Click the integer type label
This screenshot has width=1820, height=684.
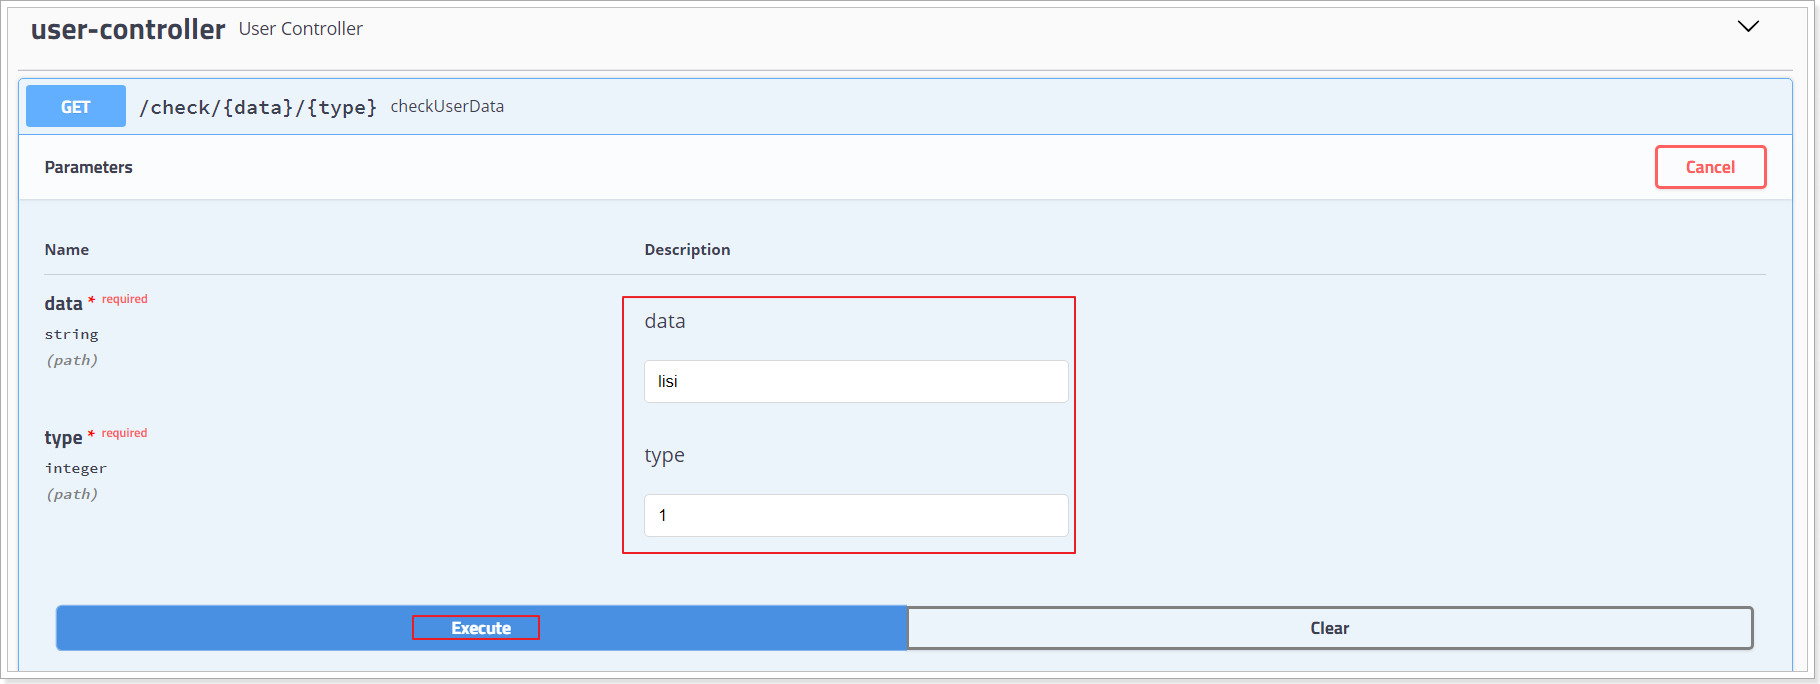[75, 468]
